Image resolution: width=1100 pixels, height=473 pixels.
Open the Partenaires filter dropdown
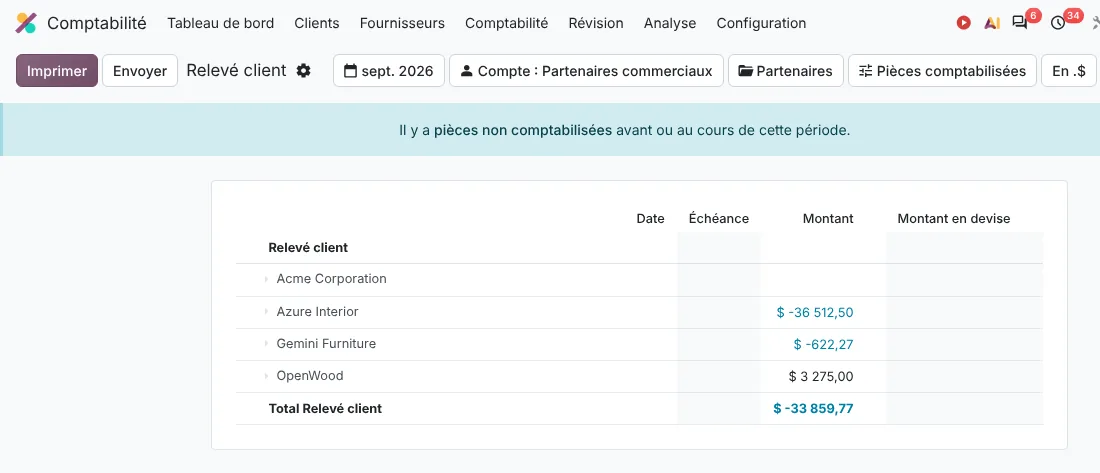(x=786, y=70)
